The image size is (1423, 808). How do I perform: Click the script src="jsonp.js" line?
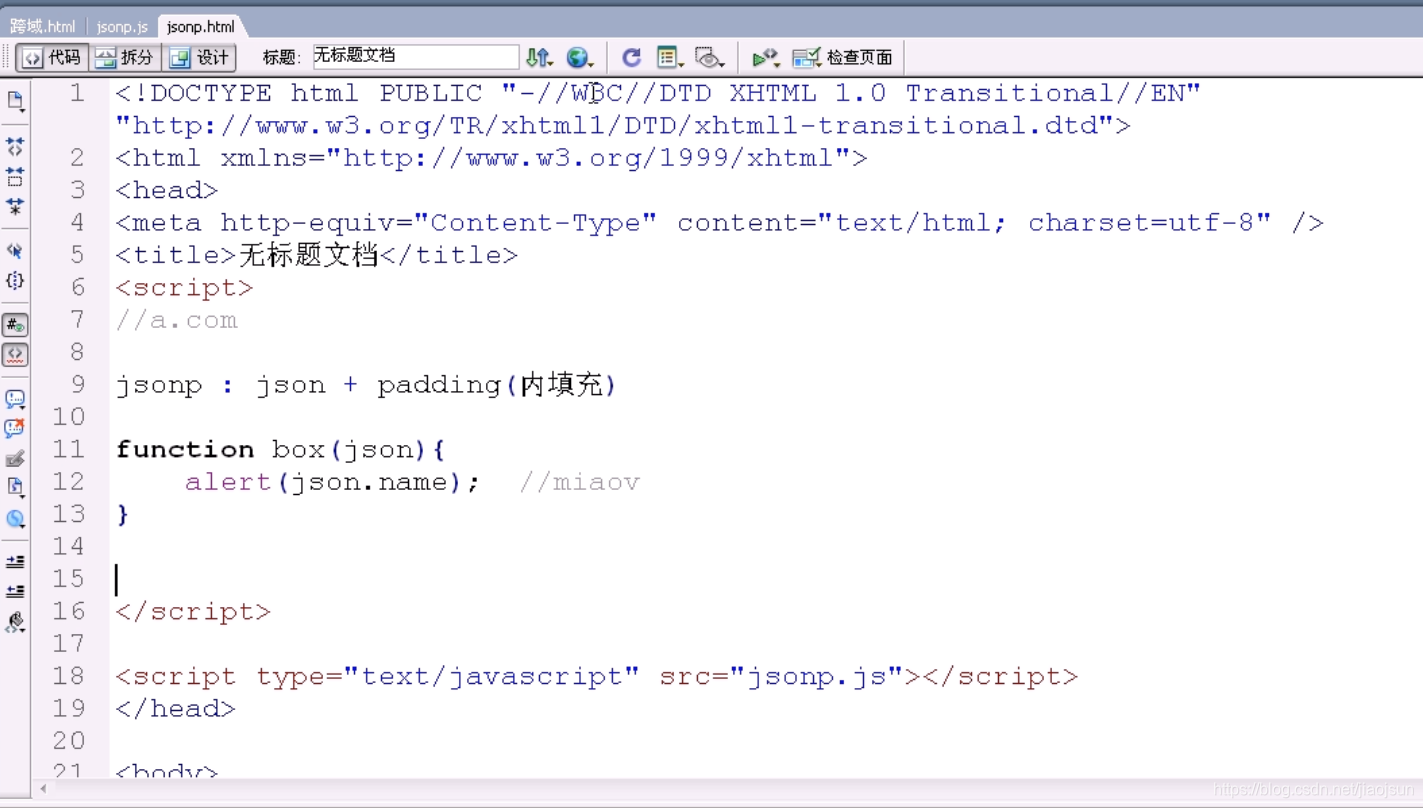[x=596, y=676]
